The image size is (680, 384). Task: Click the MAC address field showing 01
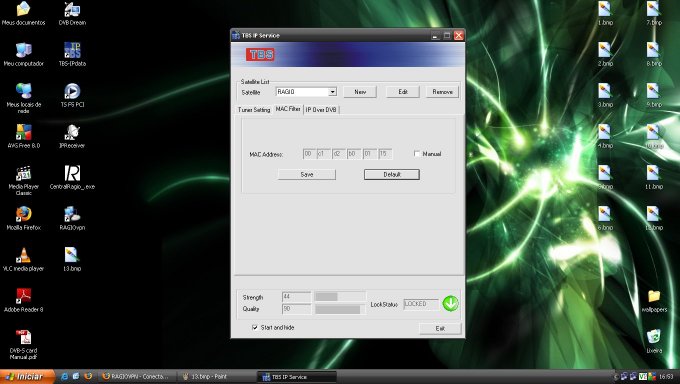click(x=369, y=154)
